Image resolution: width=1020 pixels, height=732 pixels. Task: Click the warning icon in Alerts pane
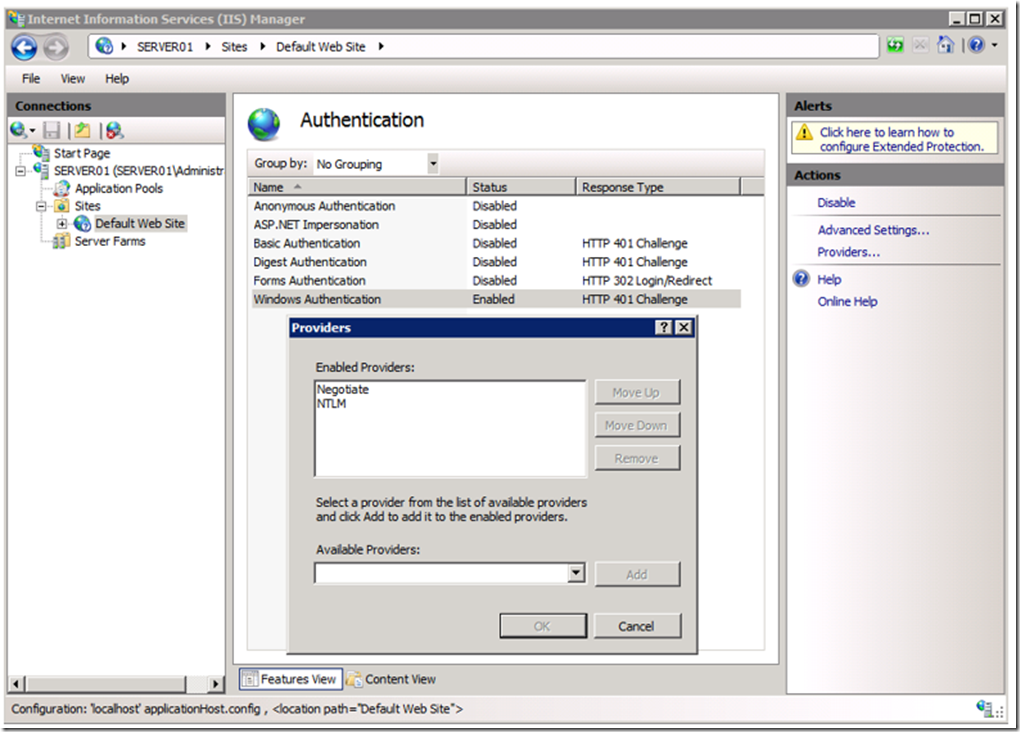point(804,133)
